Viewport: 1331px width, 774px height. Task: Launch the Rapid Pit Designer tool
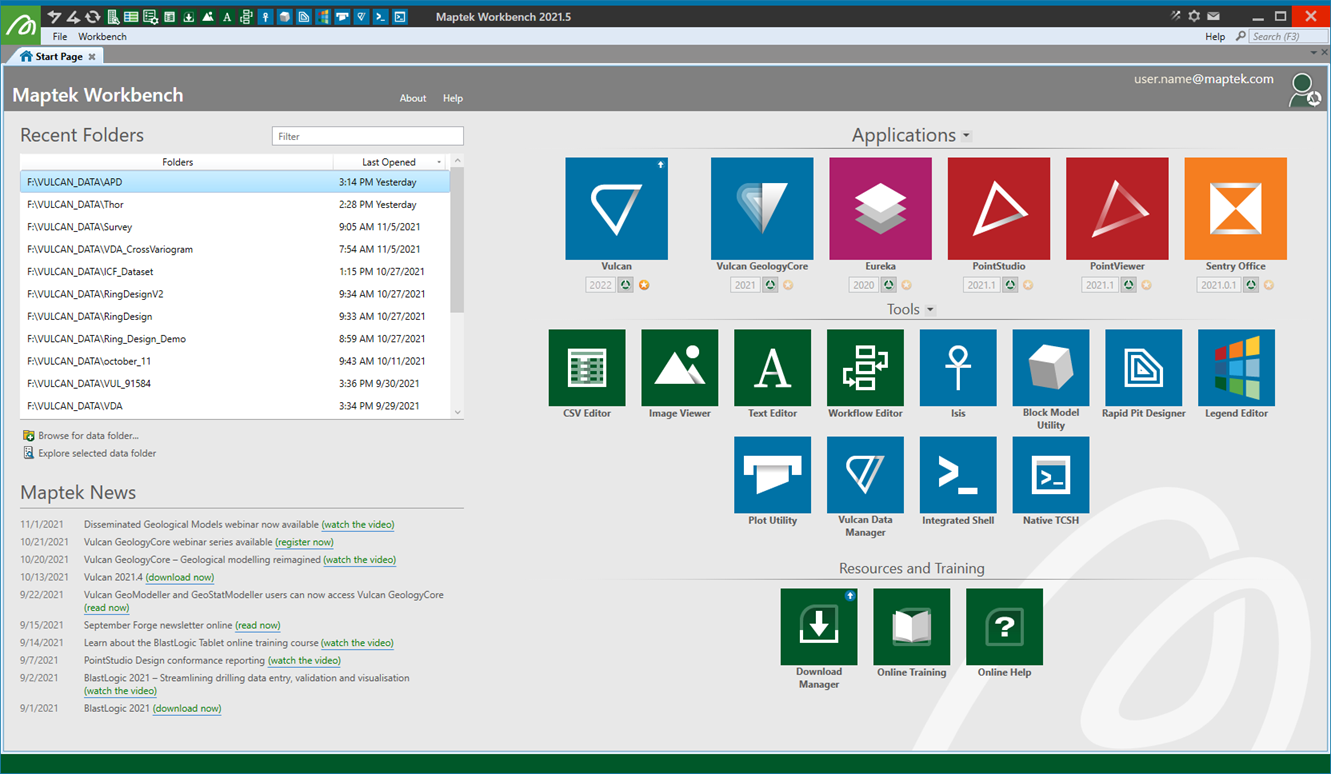[x=1143, y=368]
